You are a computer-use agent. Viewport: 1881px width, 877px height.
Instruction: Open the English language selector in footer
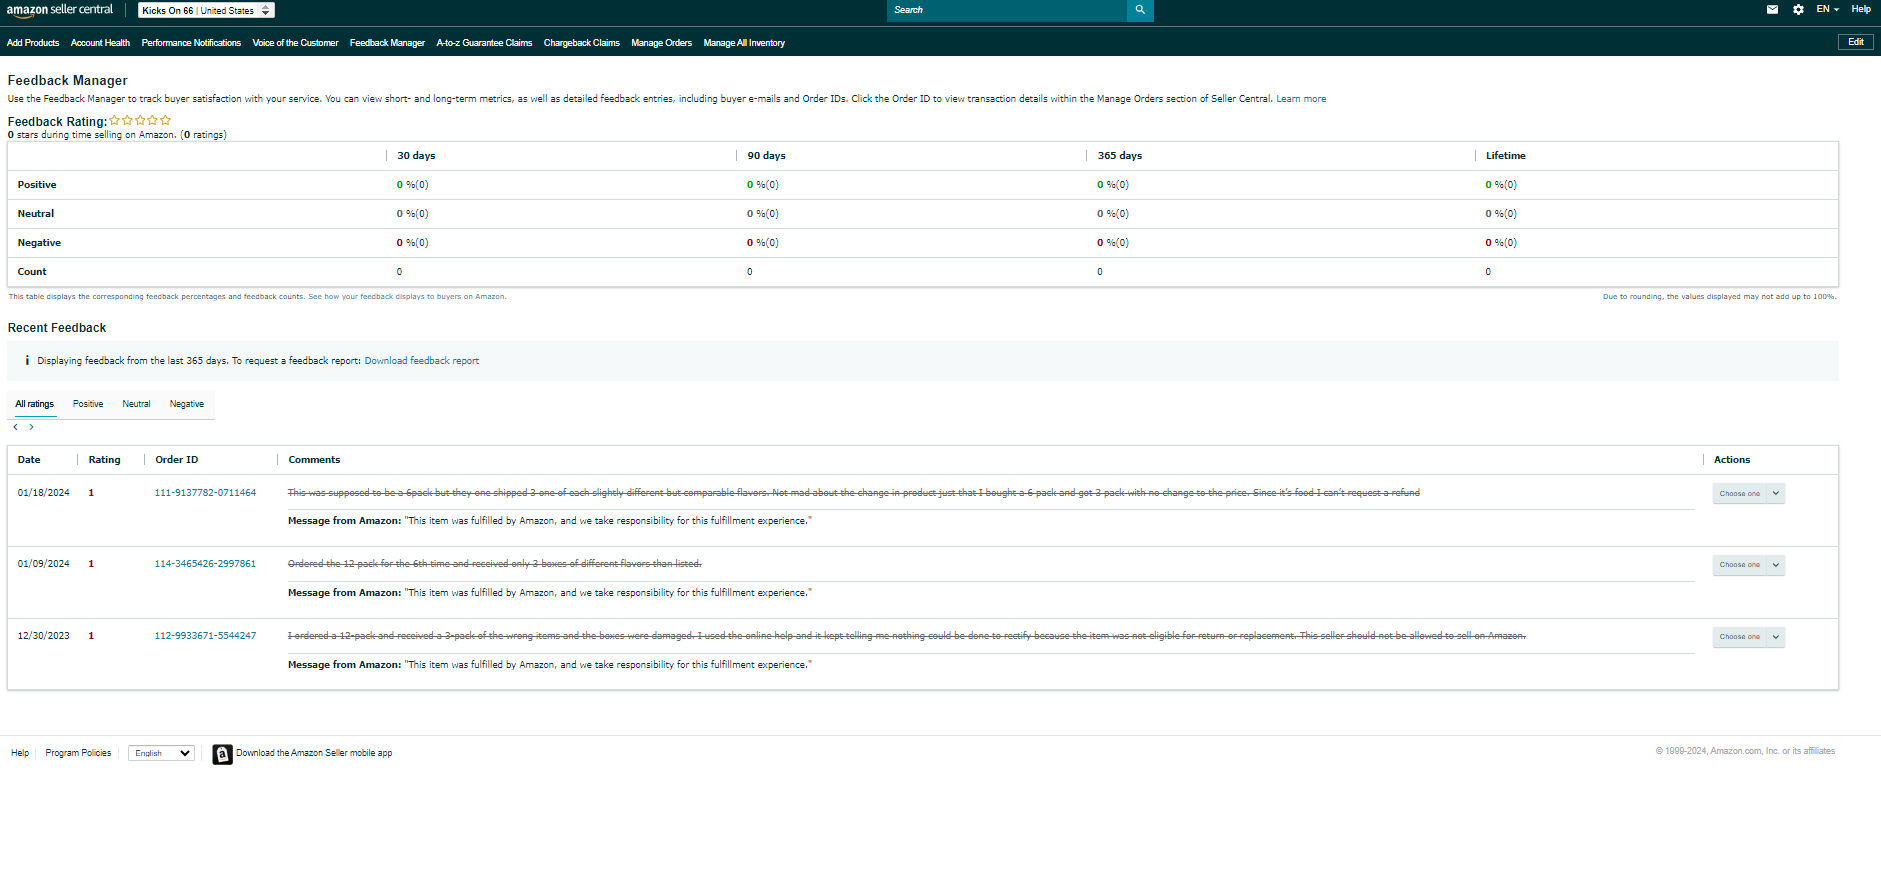161,753
